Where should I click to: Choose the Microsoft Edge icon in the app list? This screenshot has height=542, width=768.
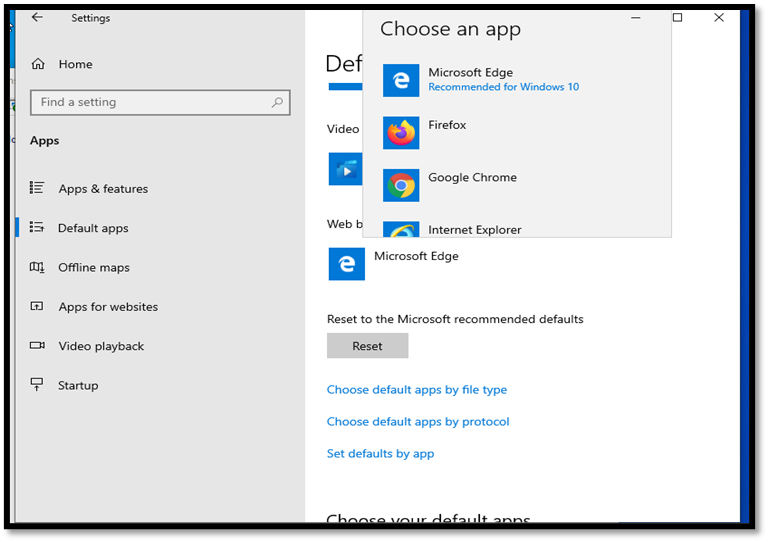click(401, 80)
